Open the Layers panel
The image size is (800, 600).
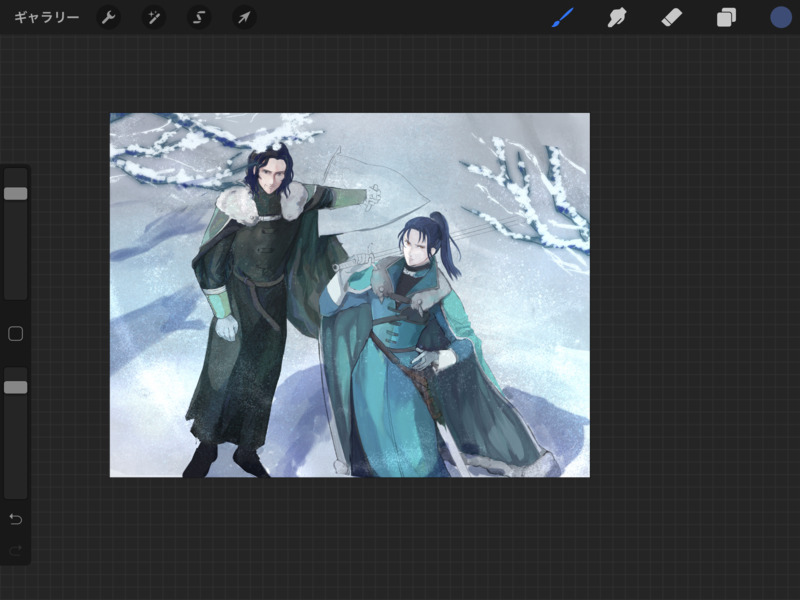pyautogui.click(x=726, y=18)
